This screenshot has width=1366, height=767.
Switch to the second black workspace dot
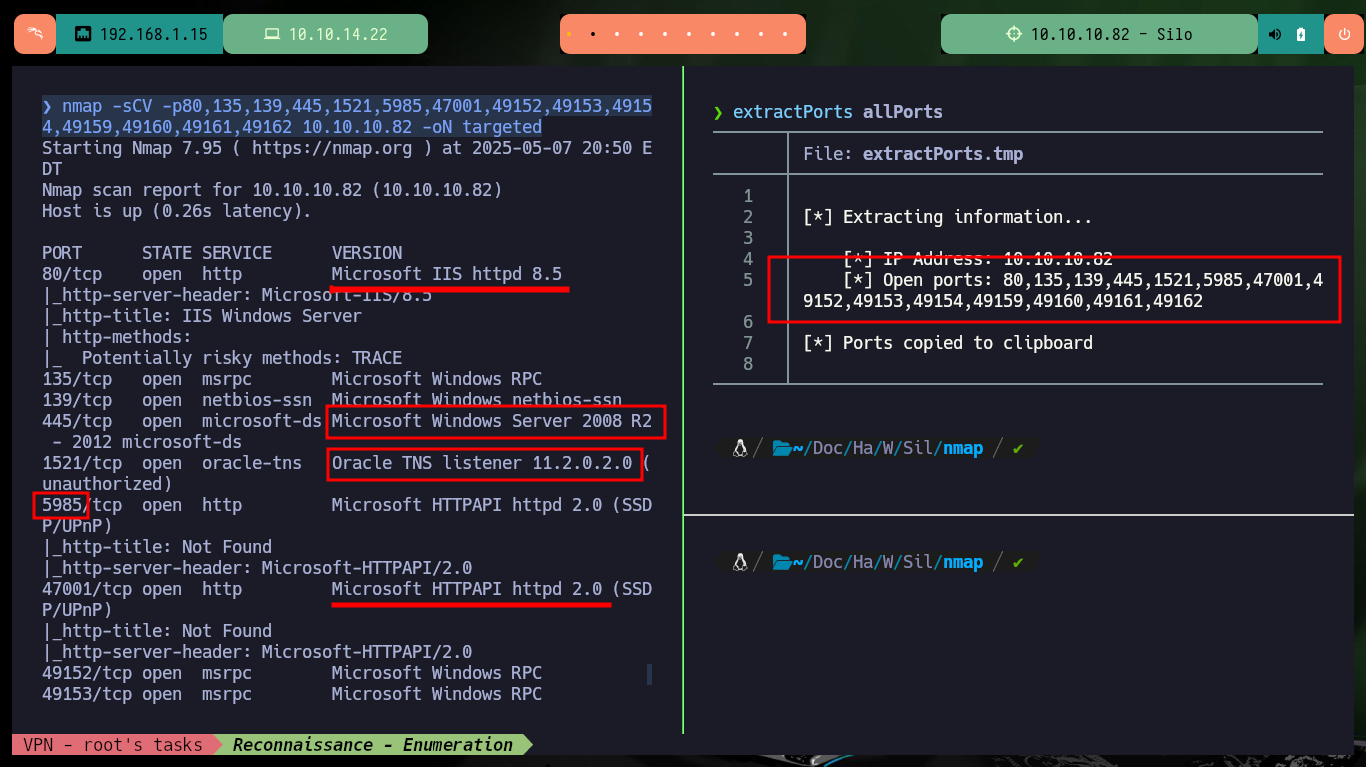(593, 34)
